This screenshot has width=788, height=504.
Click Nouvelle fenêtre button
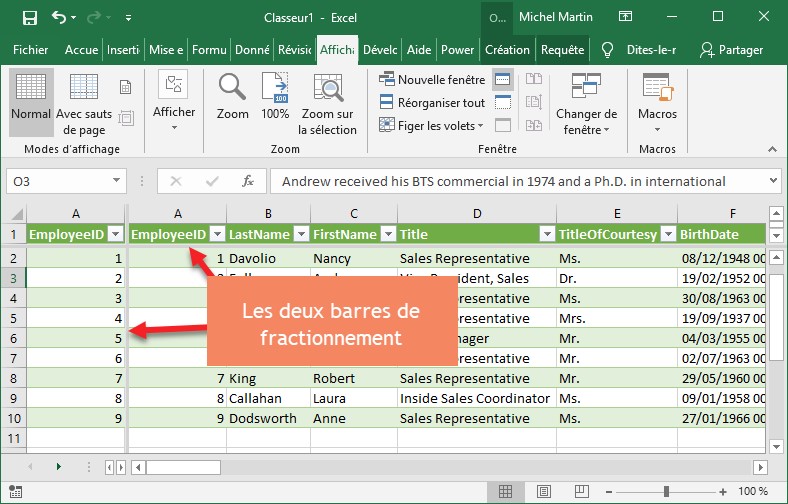tap(432, 80)
